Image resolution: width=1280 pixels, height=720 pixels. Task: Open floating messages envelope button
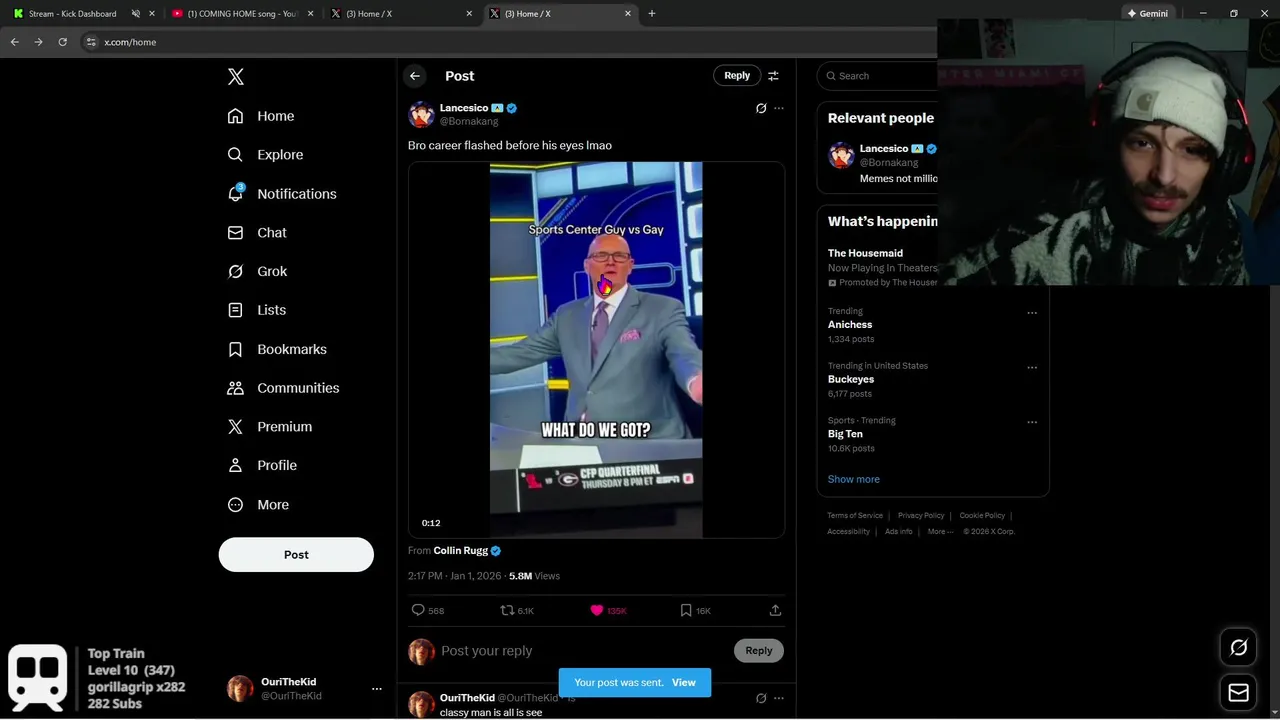click(1238, 692)
